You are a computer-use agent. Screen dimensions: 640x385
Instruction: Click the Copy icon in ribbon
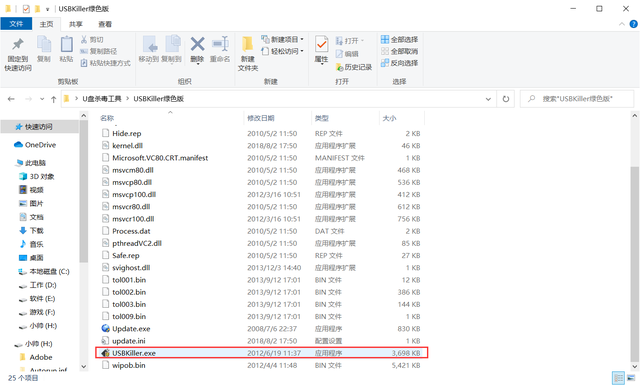tap(44, 44)
